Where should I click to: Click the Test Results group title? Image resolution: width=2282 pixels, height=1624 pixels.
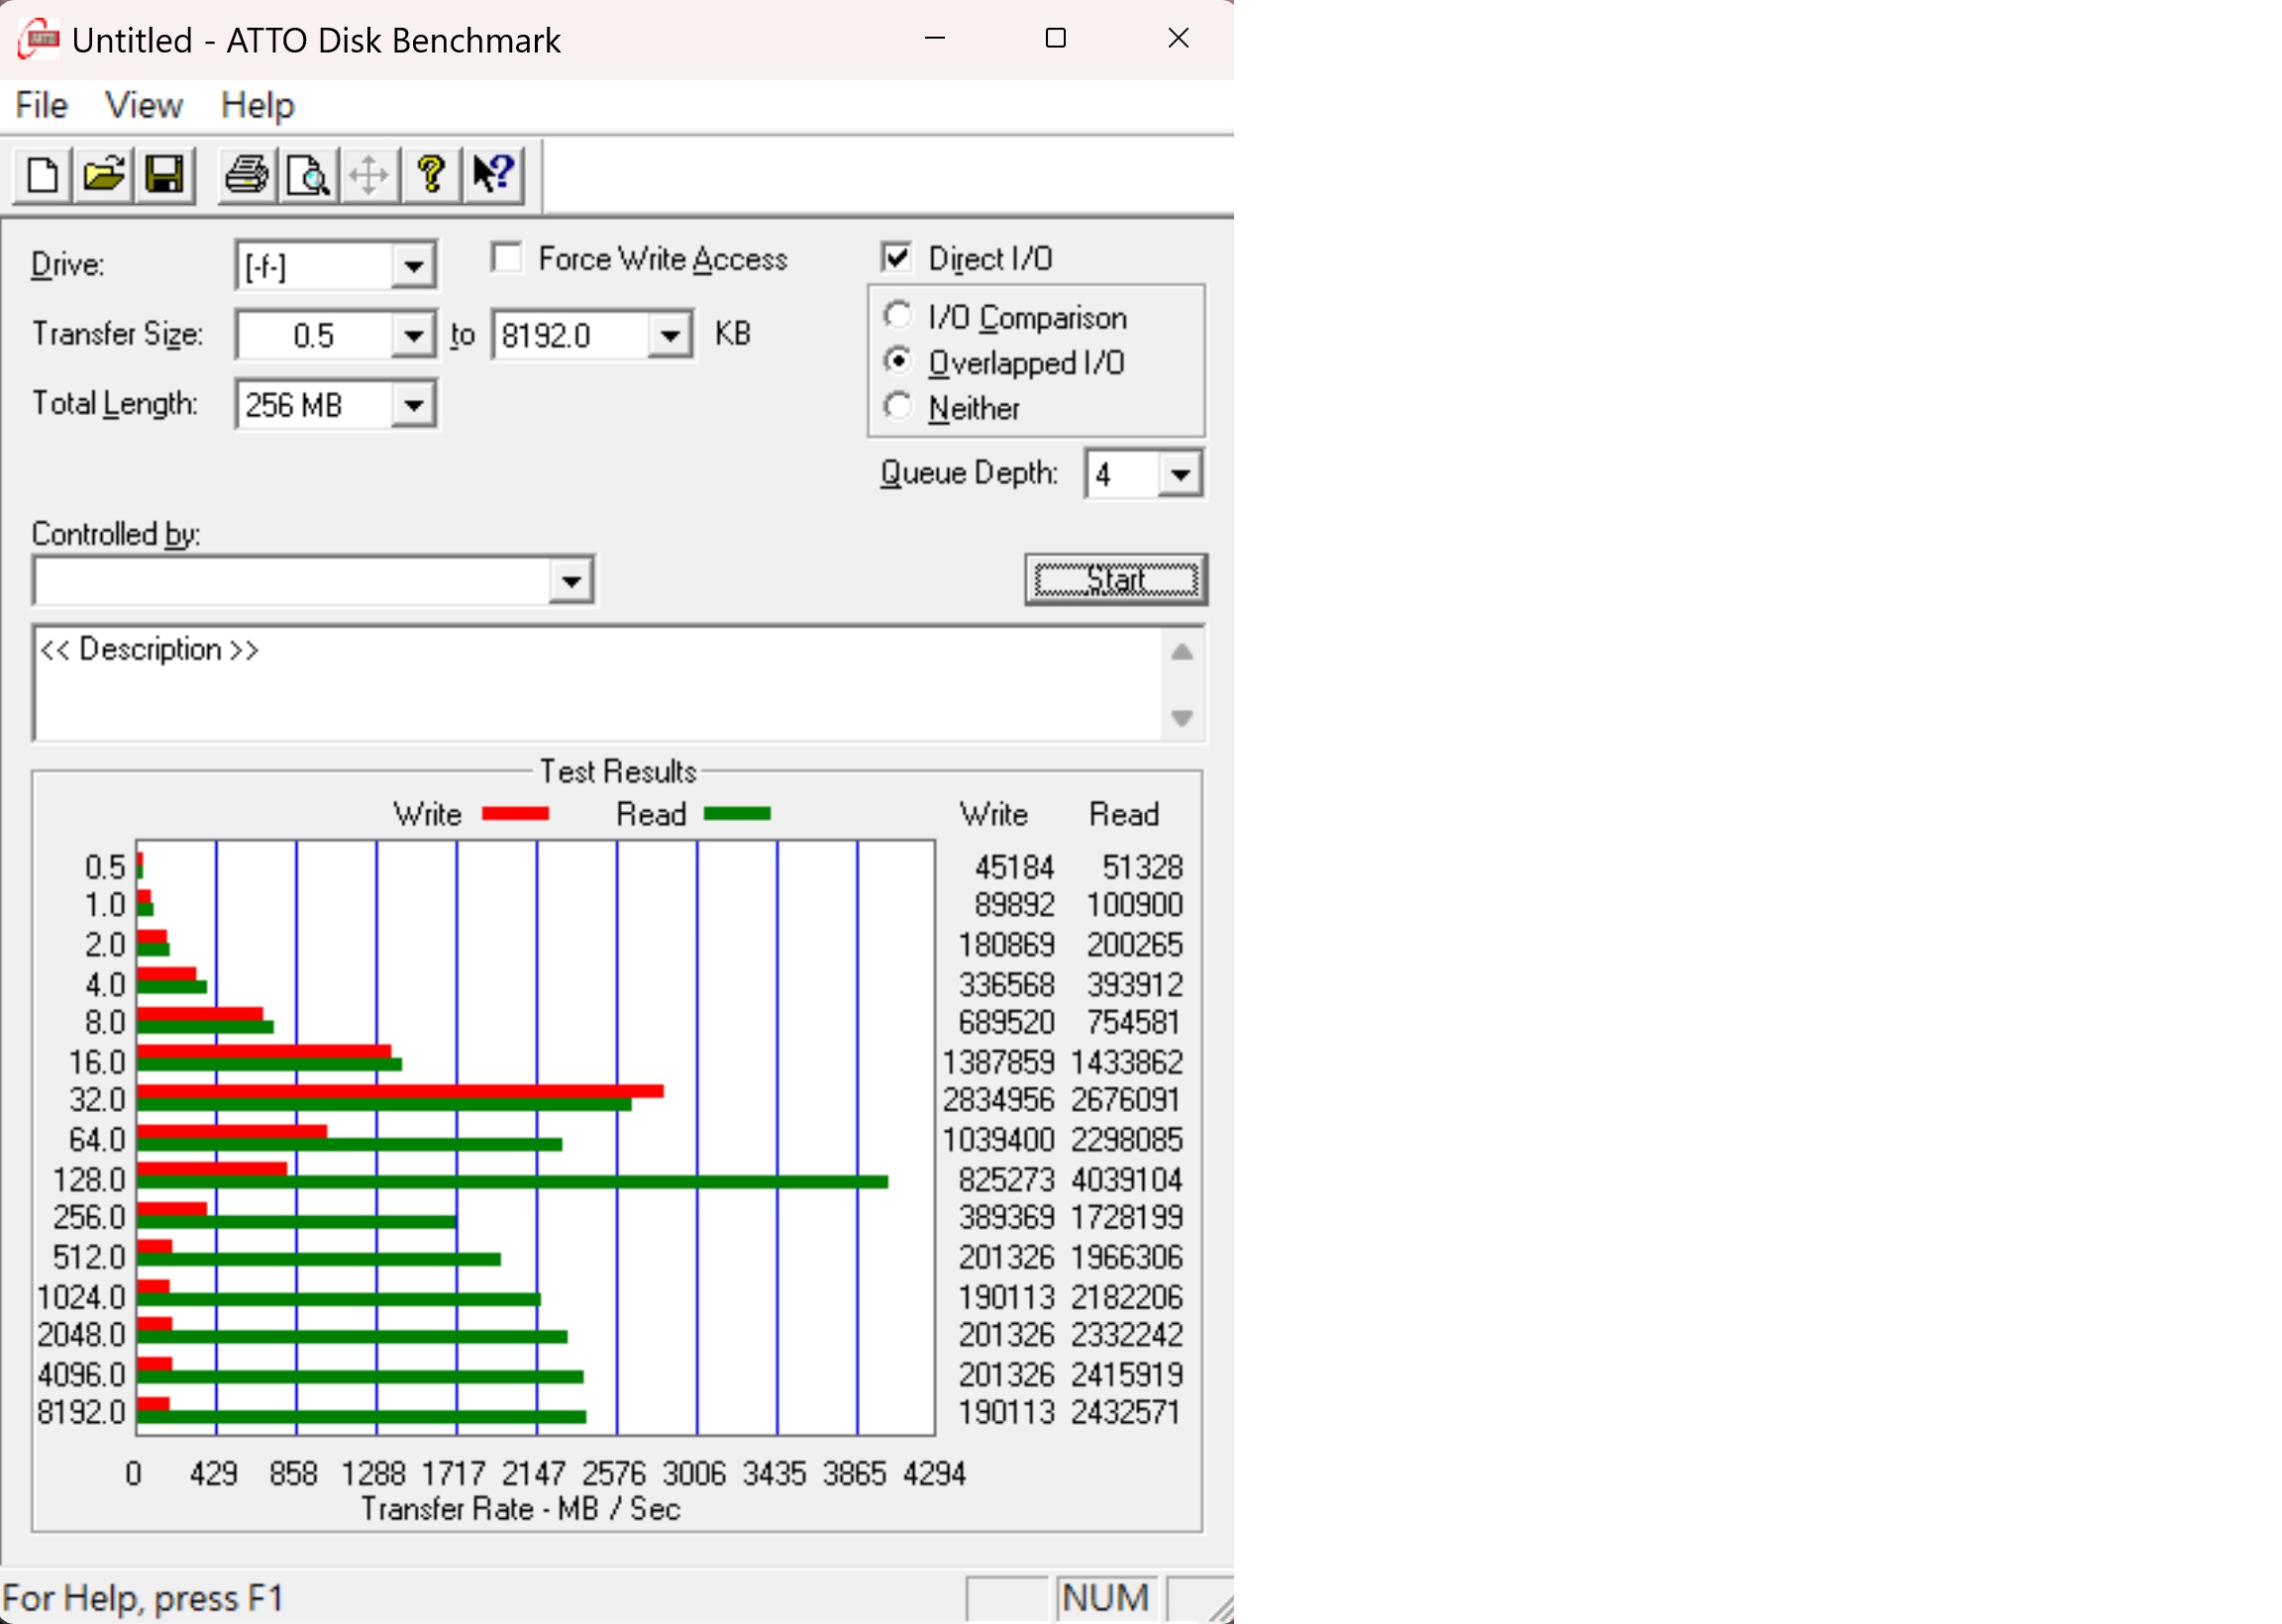pos(618,771)
